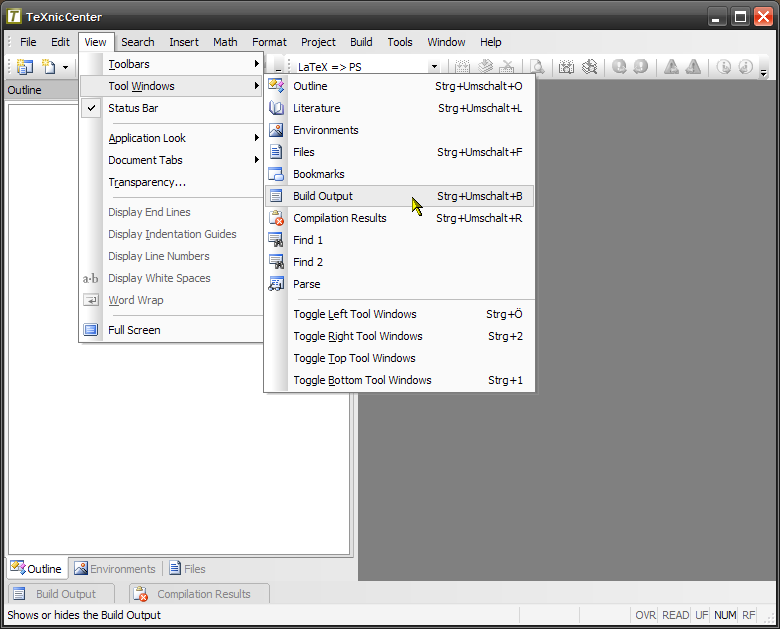
Task: Click the Find 1 binoculars icon
Action: (x=276, y=240)
